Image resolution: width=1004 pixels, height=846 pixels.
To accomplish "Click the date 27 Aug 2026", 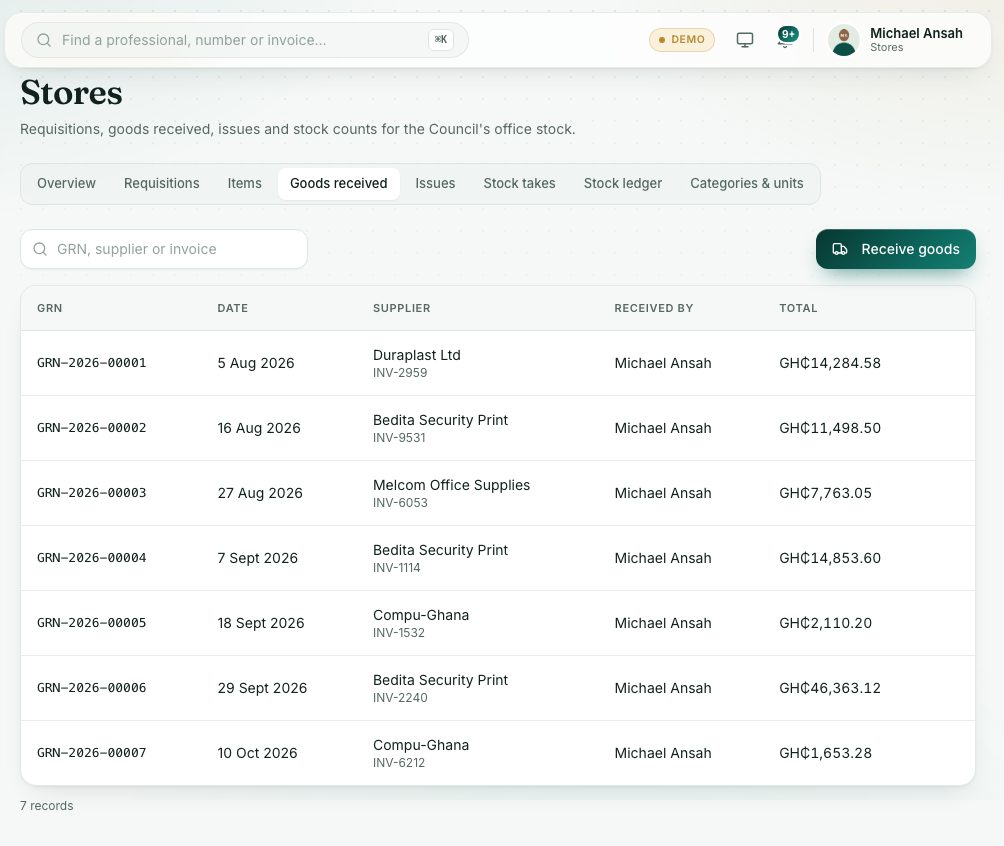I will pos(260,493).
